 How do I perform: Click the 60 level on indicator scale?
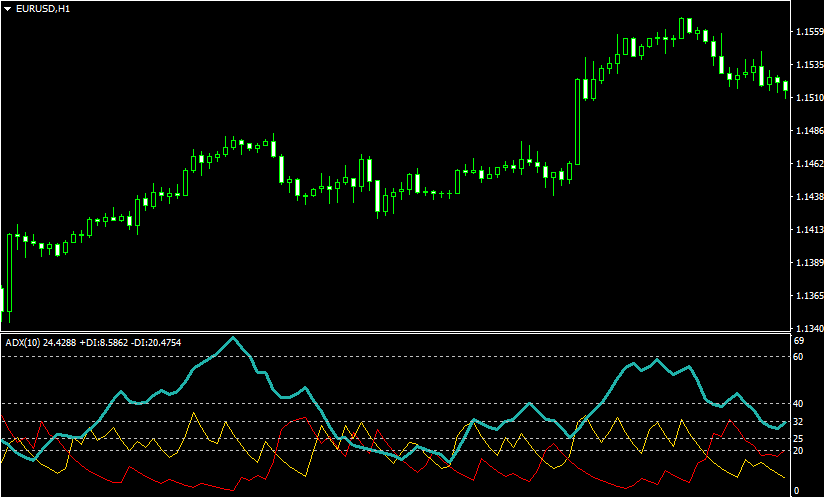pos(798,355)
